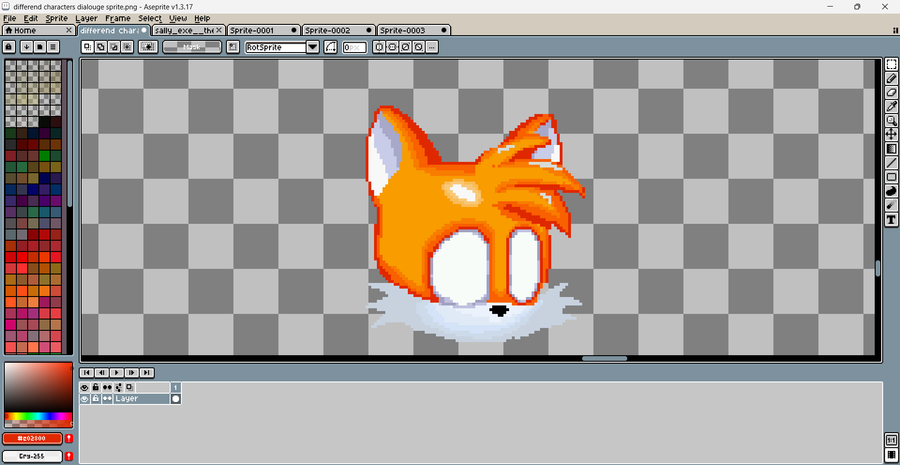Choose Subtract from selection mode icon
The width and height of the screenshot is (900, 465).
pyautogui.click(x=114, y=47)
